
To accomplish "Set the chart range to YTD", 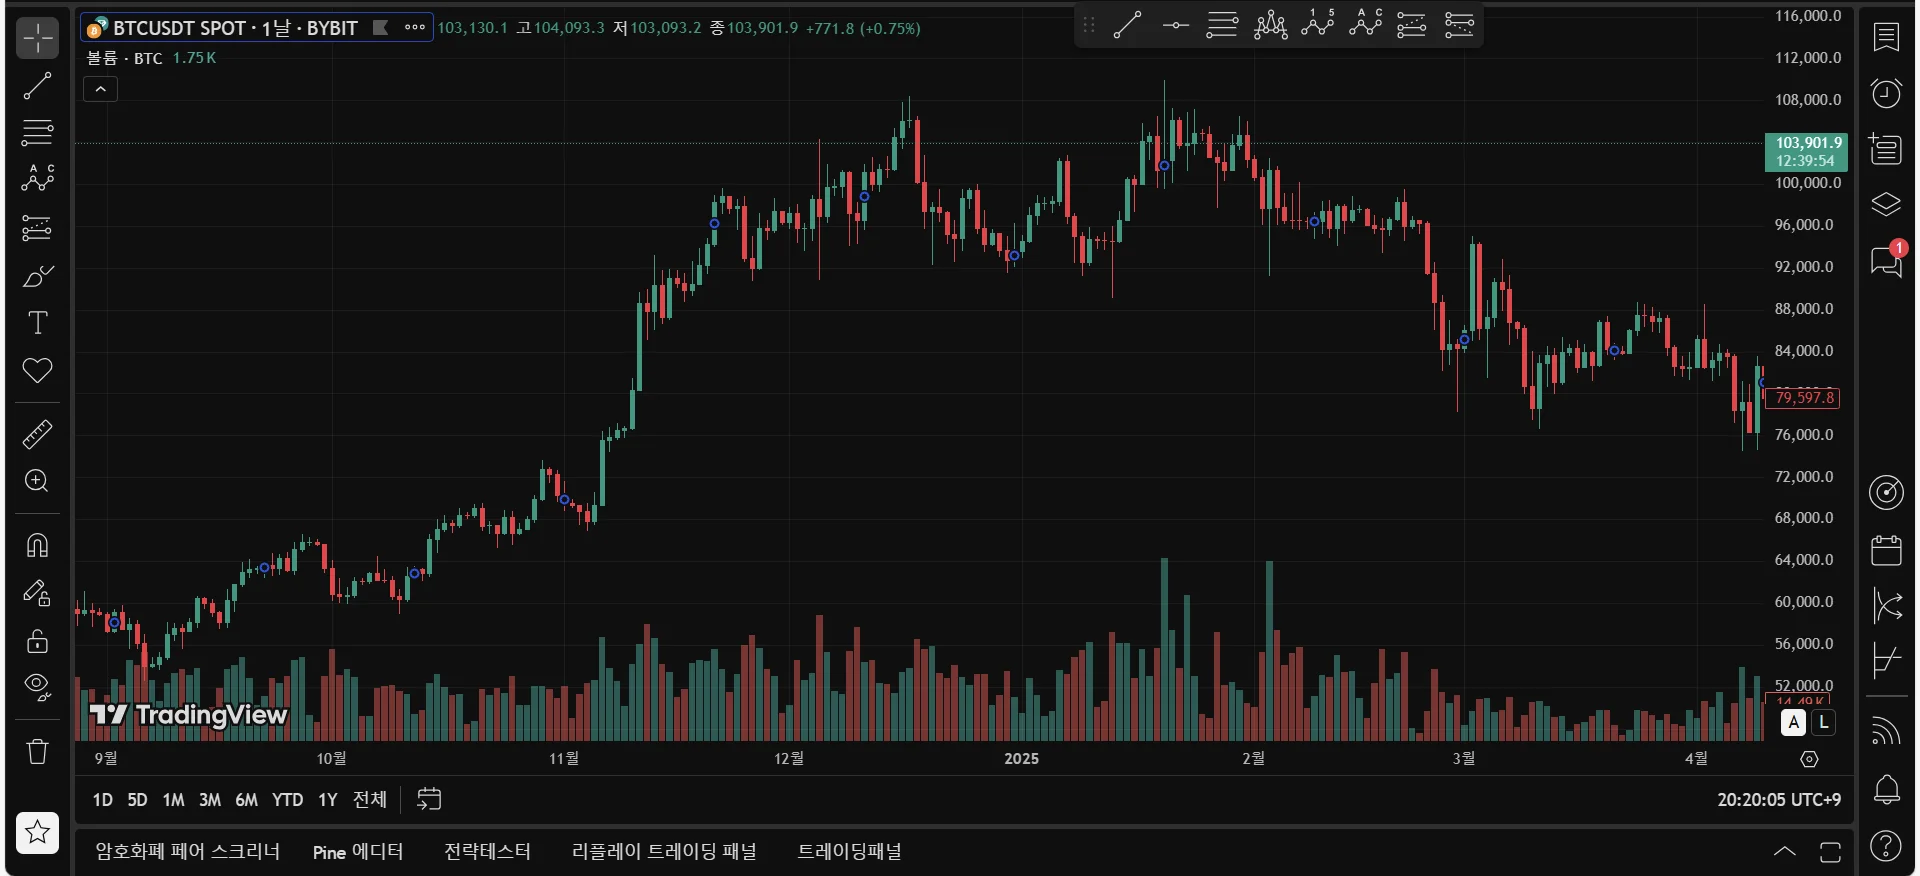I will [287, 800].
